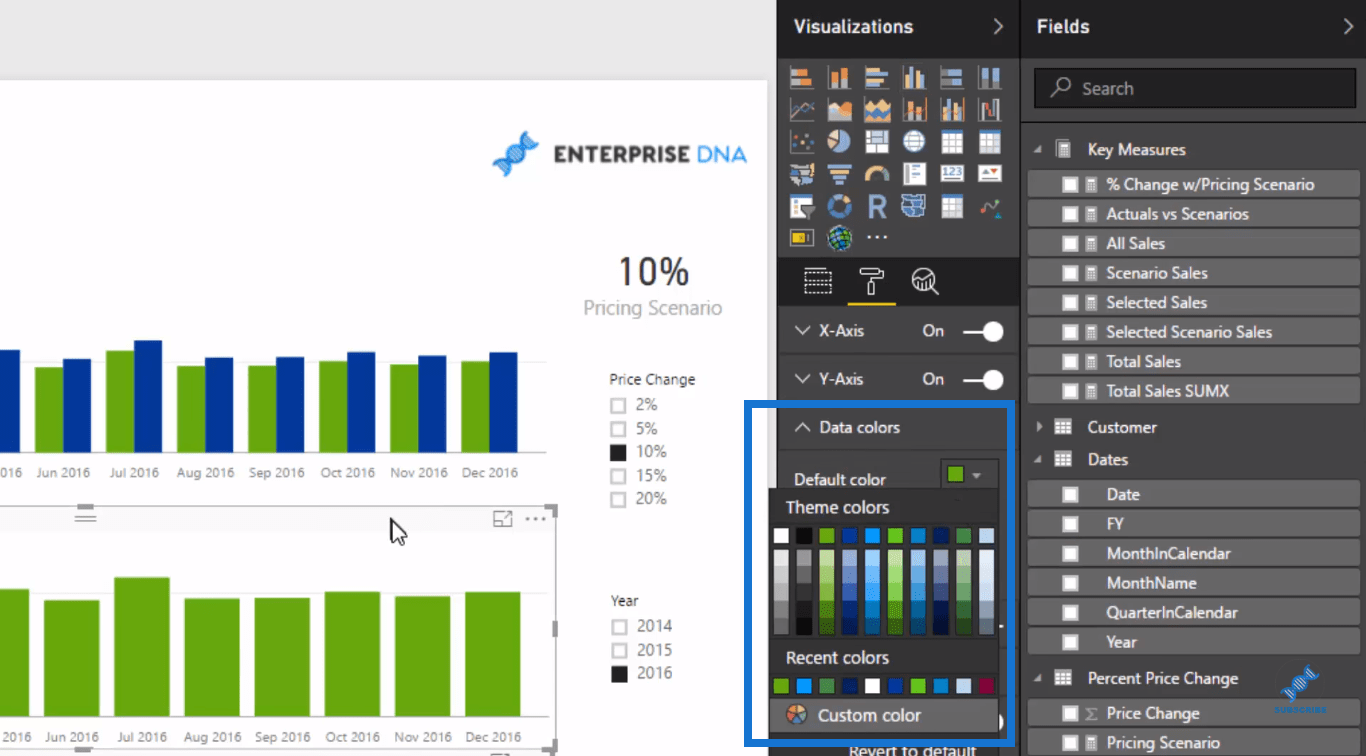
Task: Select the stacked column chart visual
Action: (x=839, y=78)
